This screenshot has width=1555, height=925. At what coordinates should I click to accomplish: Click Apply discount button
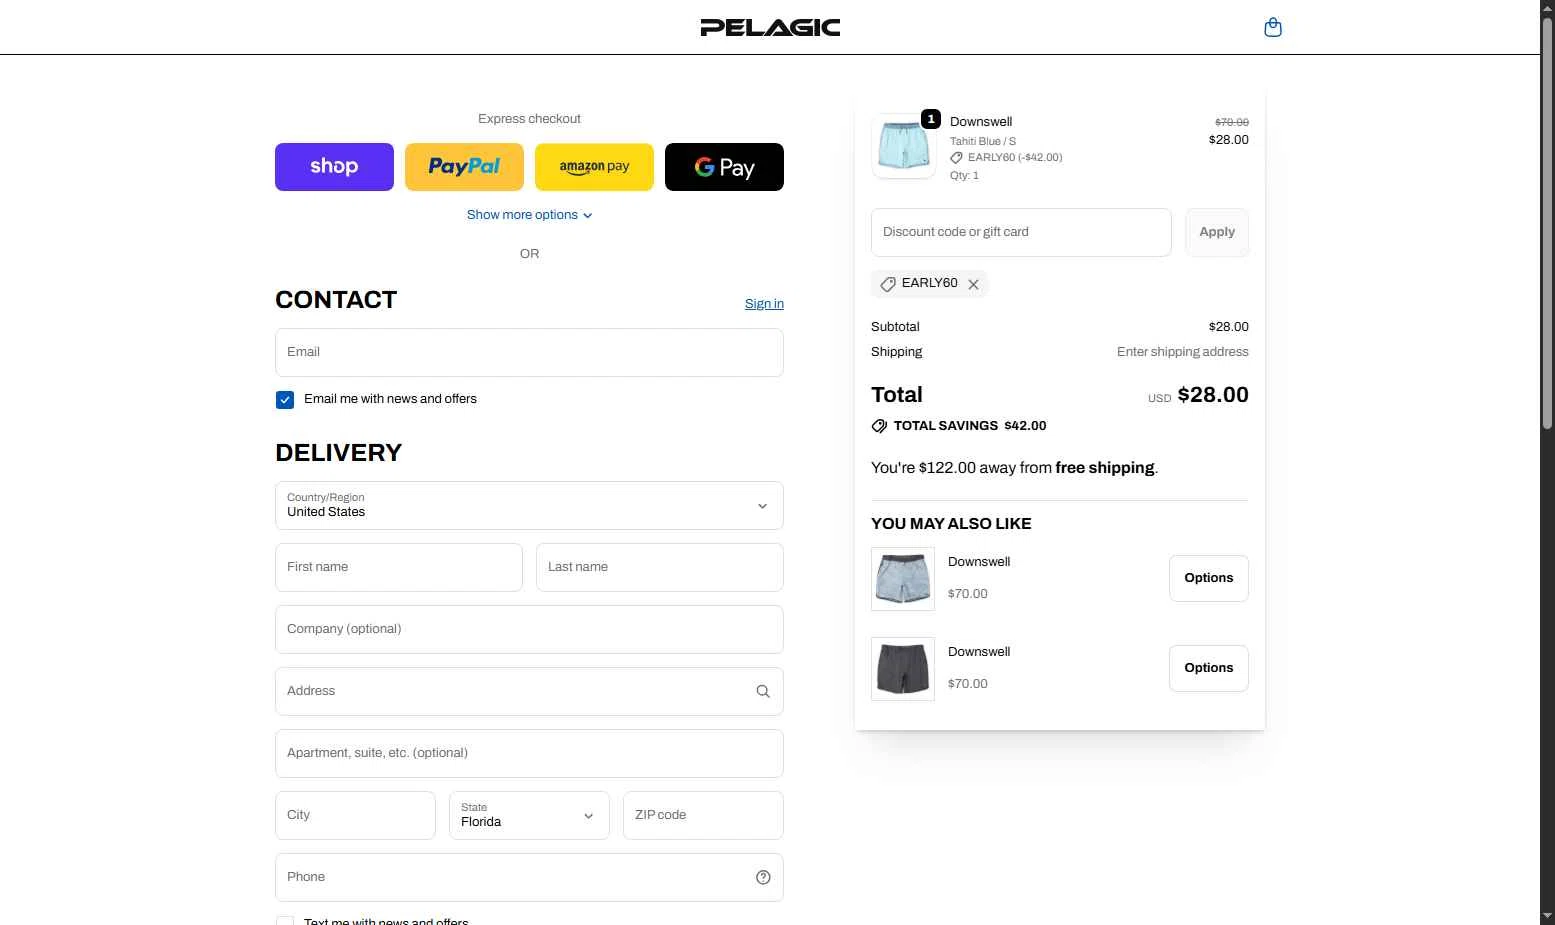click(1217, 232)
